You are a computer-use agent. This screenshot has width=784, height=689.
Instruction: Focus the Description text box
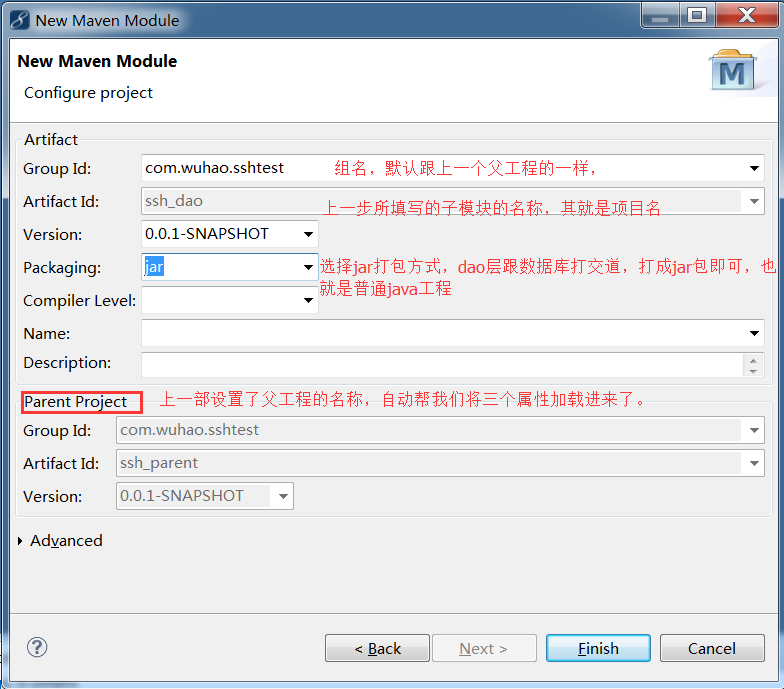(x=440, y=364)
